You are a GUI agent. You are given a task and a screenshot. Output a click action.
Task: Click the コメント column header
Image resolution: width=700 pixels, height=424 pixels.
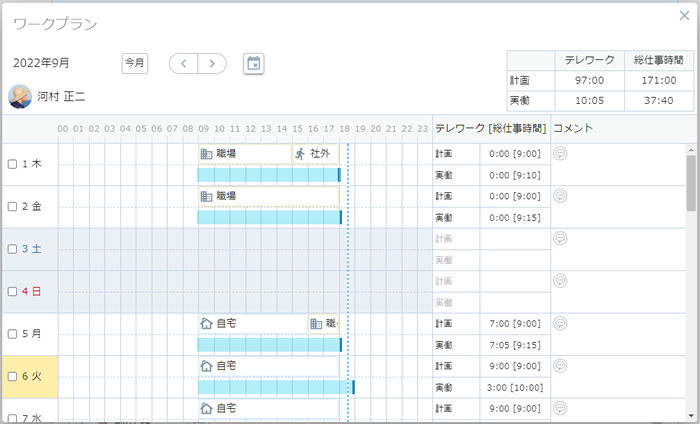point(573,129)
